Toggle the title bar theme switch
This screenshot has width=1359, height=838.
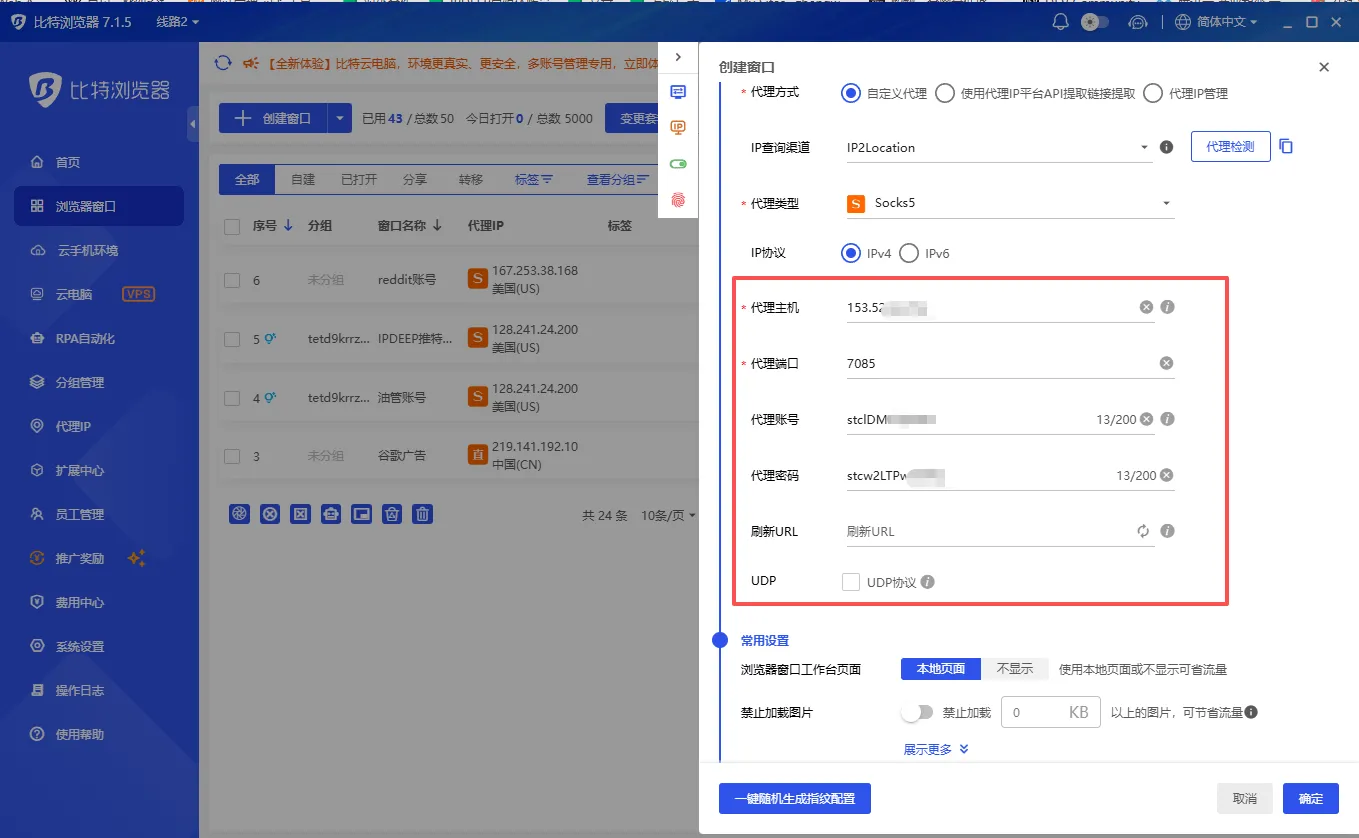[1095, 22]
